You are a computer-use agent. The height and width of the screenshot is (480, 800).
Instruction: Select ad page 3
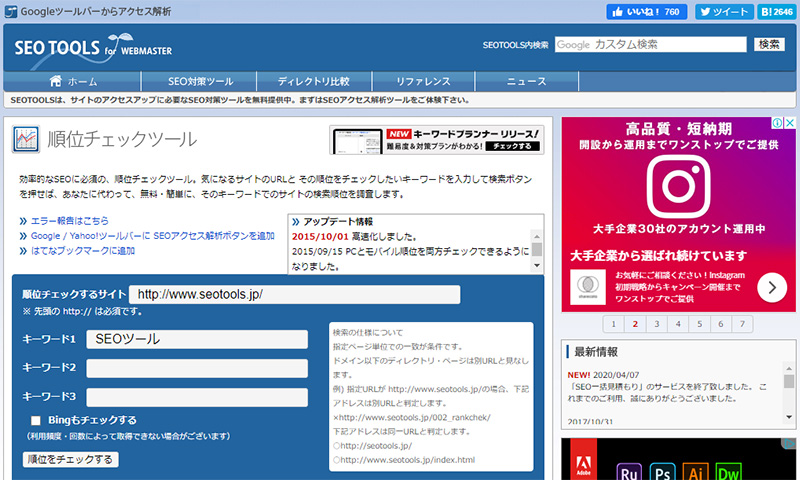pyautogui.click(x=657, y=324)
